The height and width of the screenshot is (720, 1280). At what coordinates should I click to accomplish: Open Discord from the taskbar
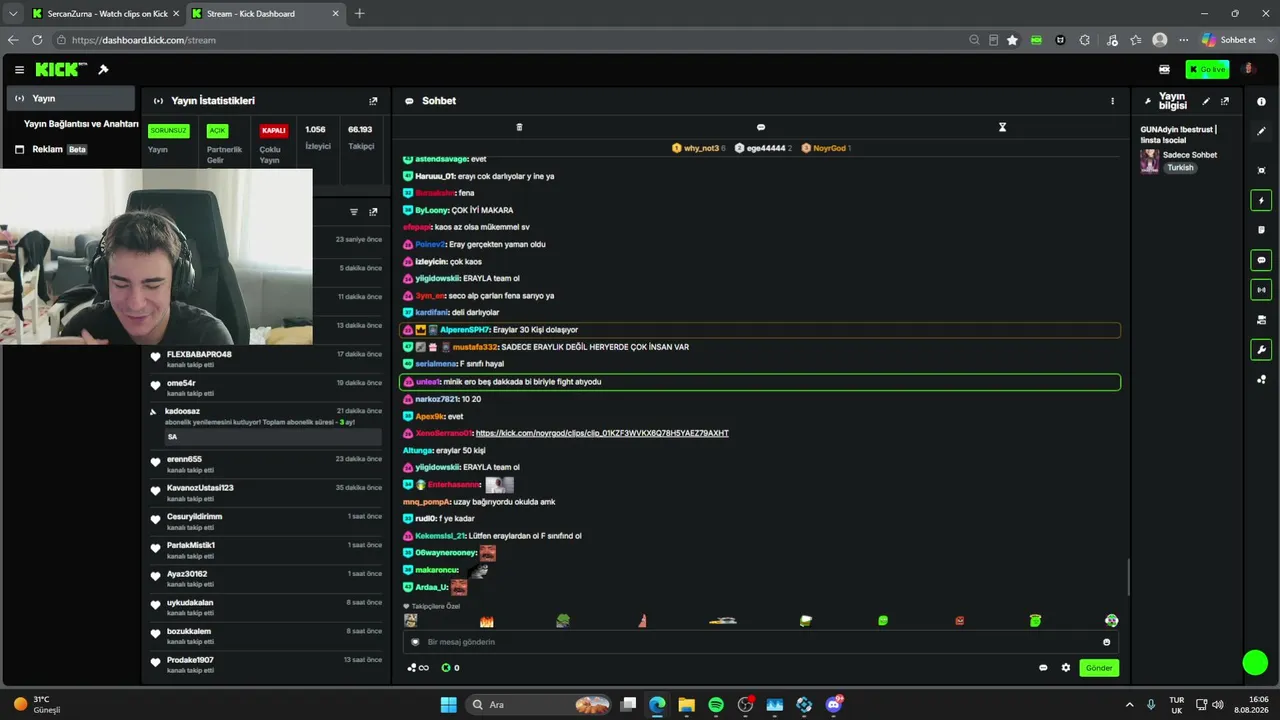tap(834, 705)
